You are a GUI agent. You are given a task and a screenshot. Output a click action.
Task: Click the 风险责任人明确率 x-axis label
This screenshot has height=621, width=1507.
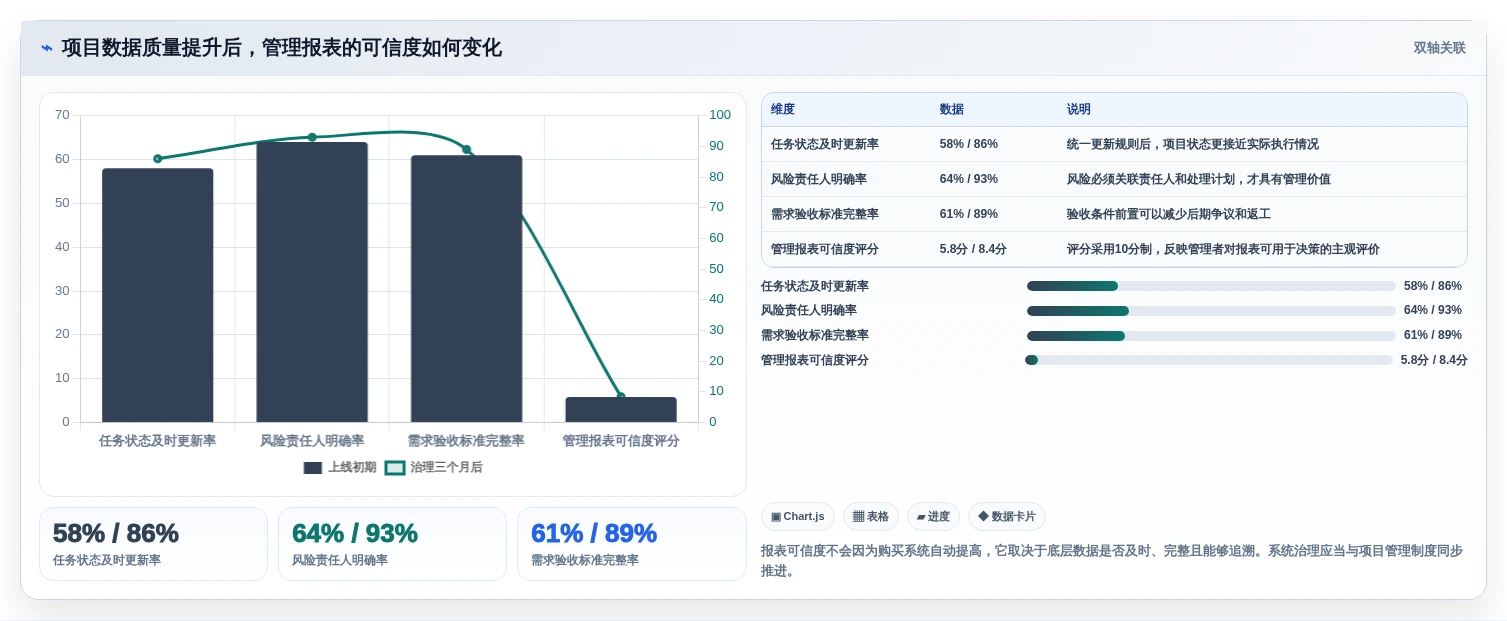pyautogui.click(x=312, y=440)
